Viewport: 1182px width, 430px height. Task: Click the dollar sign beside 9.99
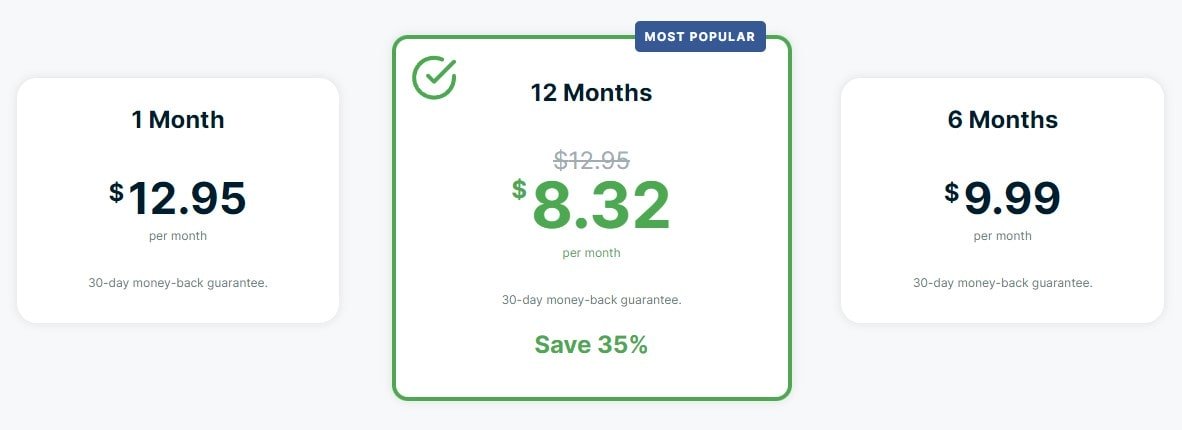pyautogui.click(x=951, y=192)
